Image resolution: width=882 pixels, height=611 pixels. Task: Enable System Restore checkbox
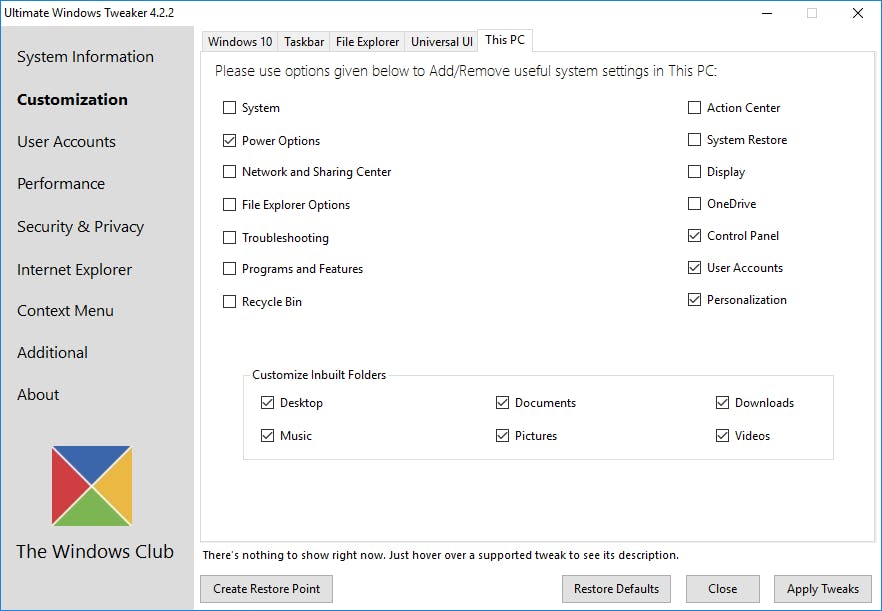click(695, 140)
